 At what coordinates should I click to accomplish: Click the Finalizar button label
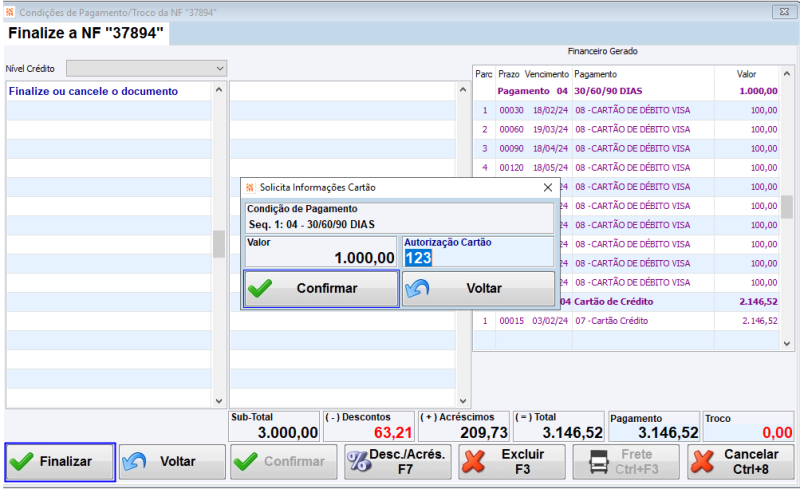click(66, 461)
